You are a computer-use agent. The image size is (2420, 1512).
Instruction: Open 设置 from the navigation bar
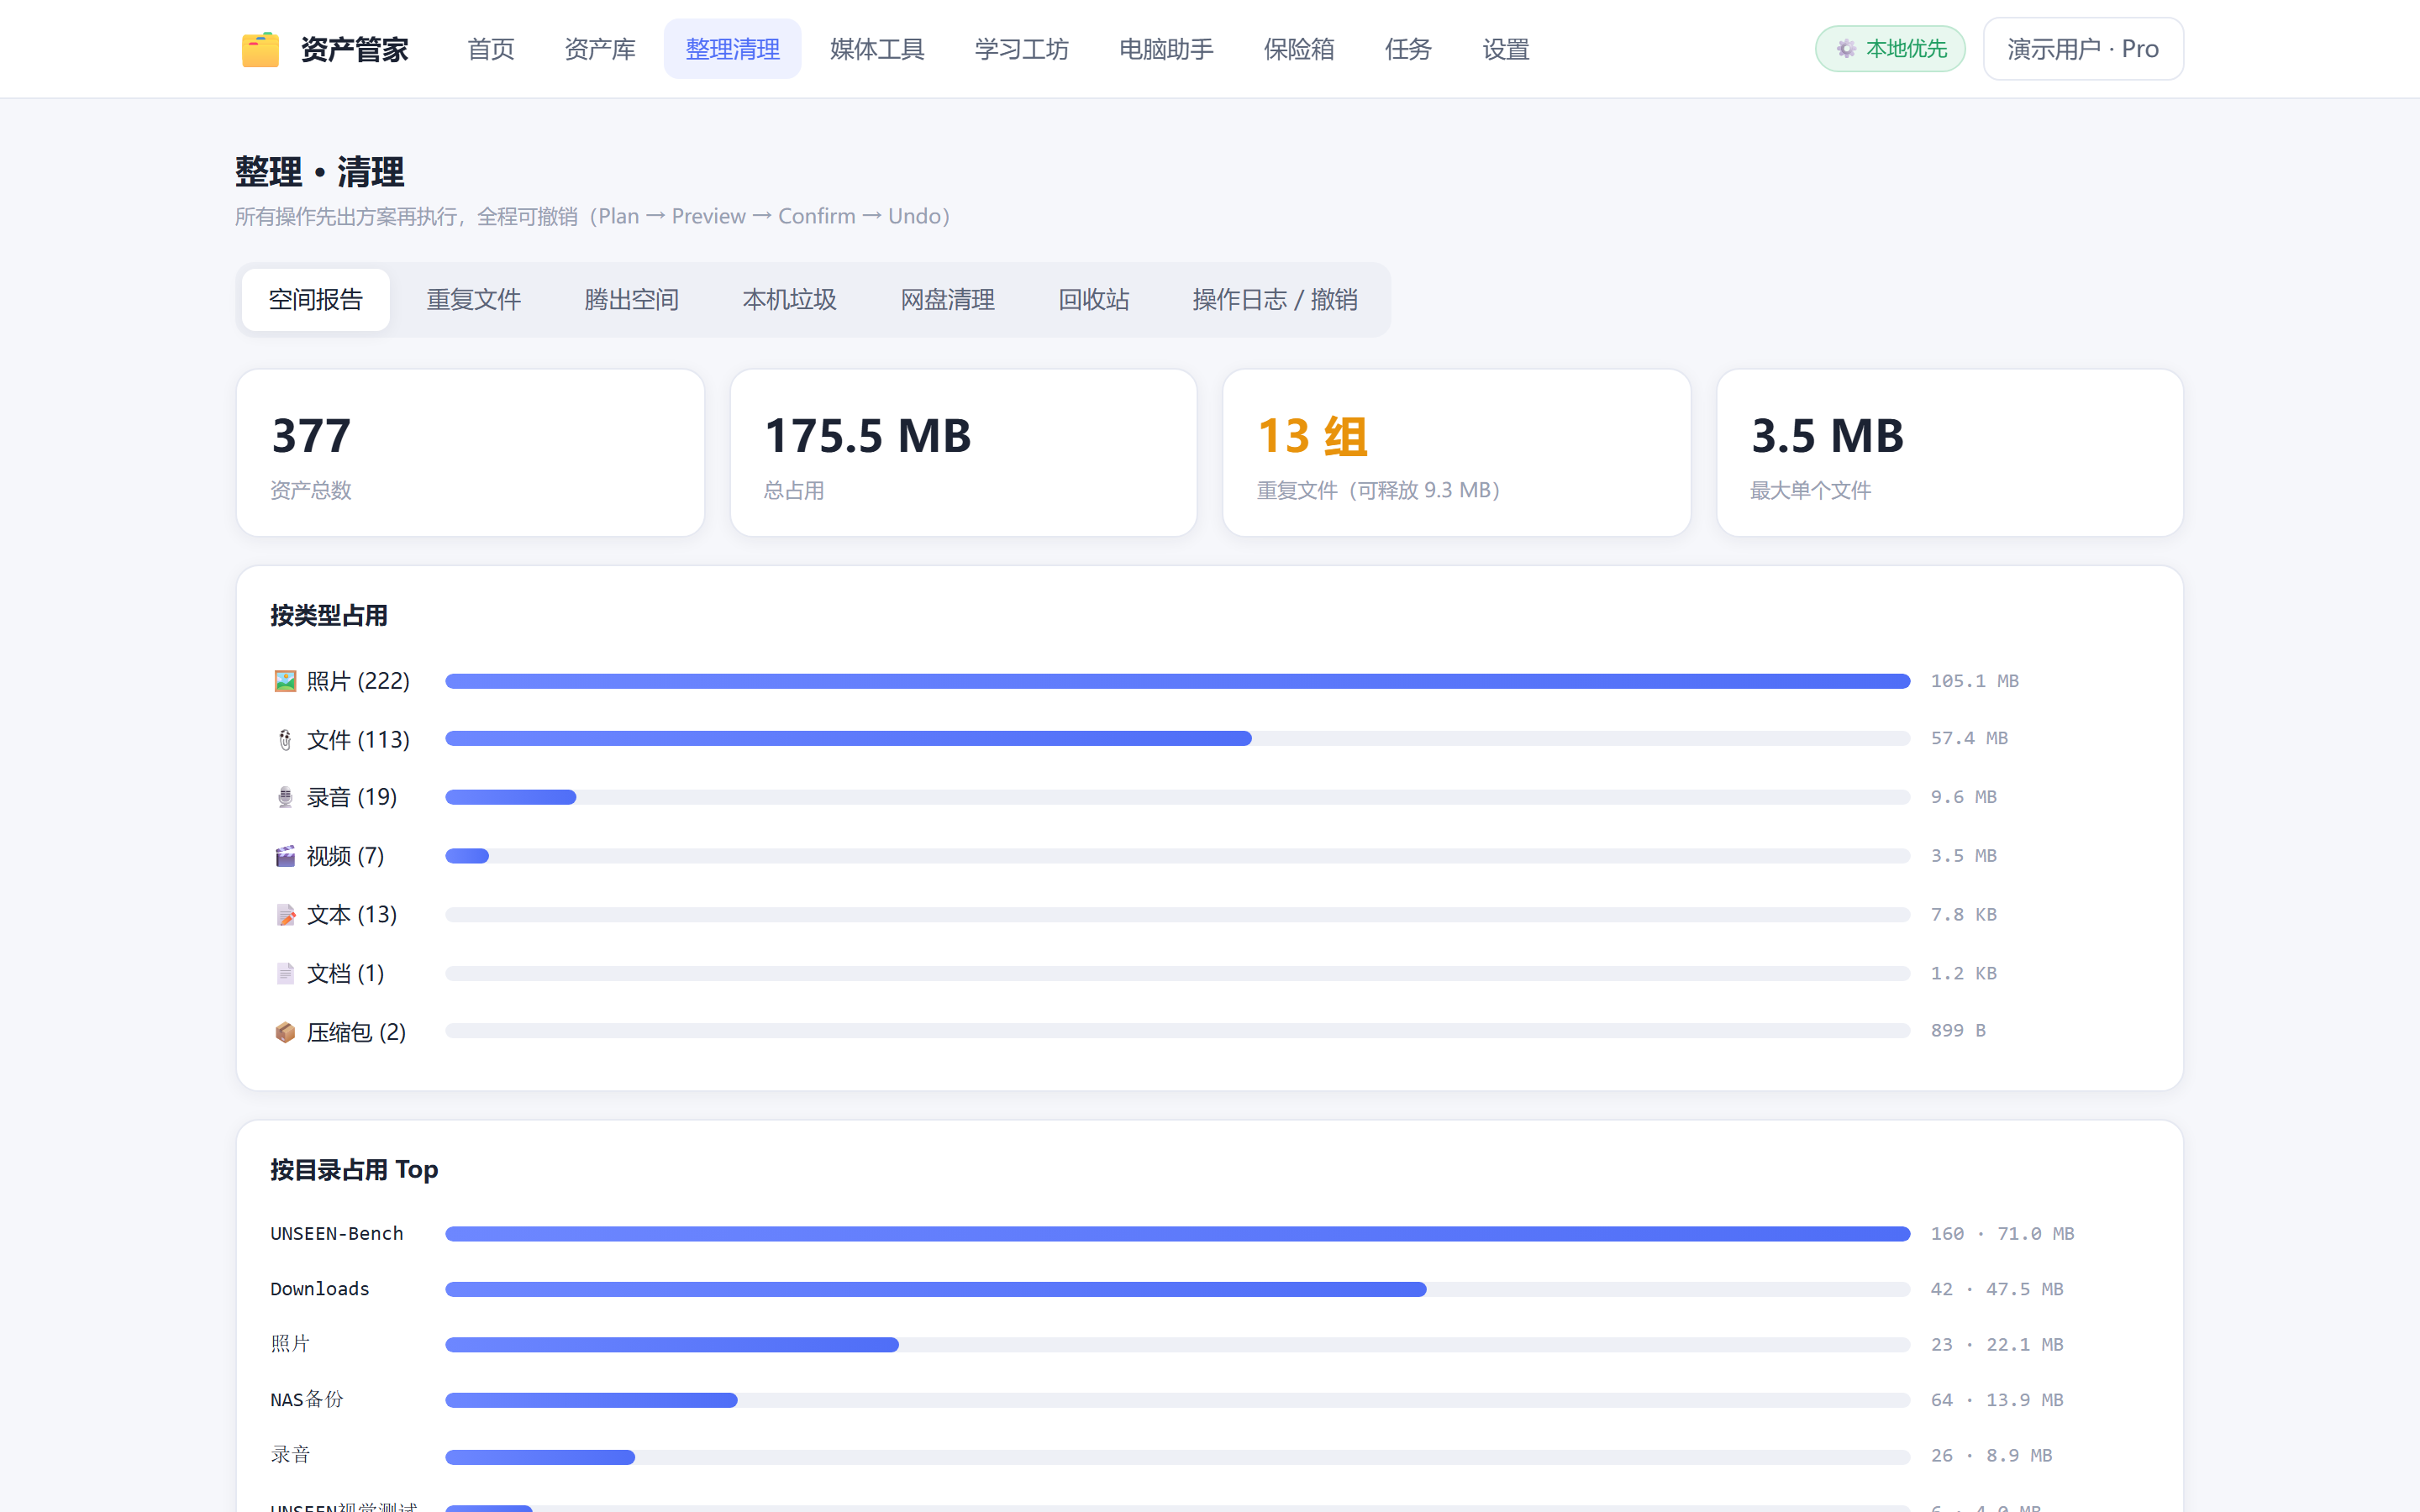1506,49
